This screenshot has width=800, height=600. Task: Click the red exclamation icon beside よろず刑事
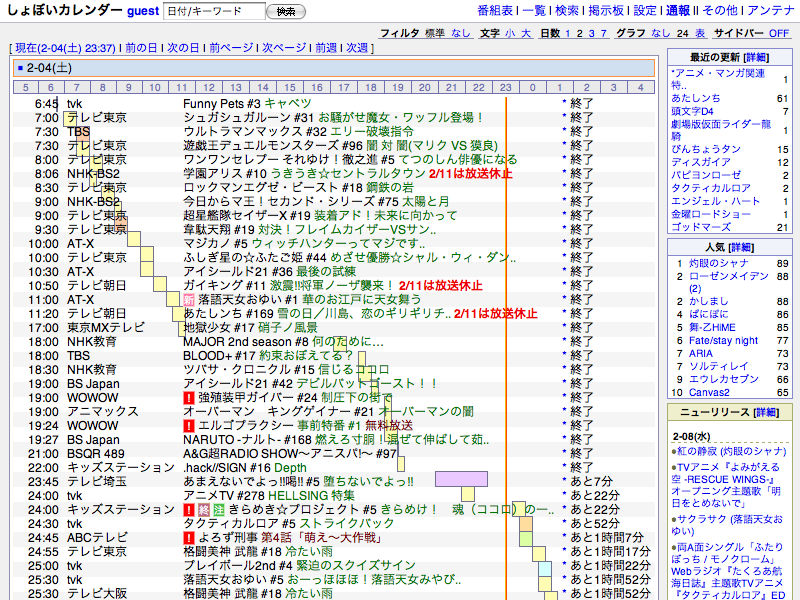[x=189, y=537]
